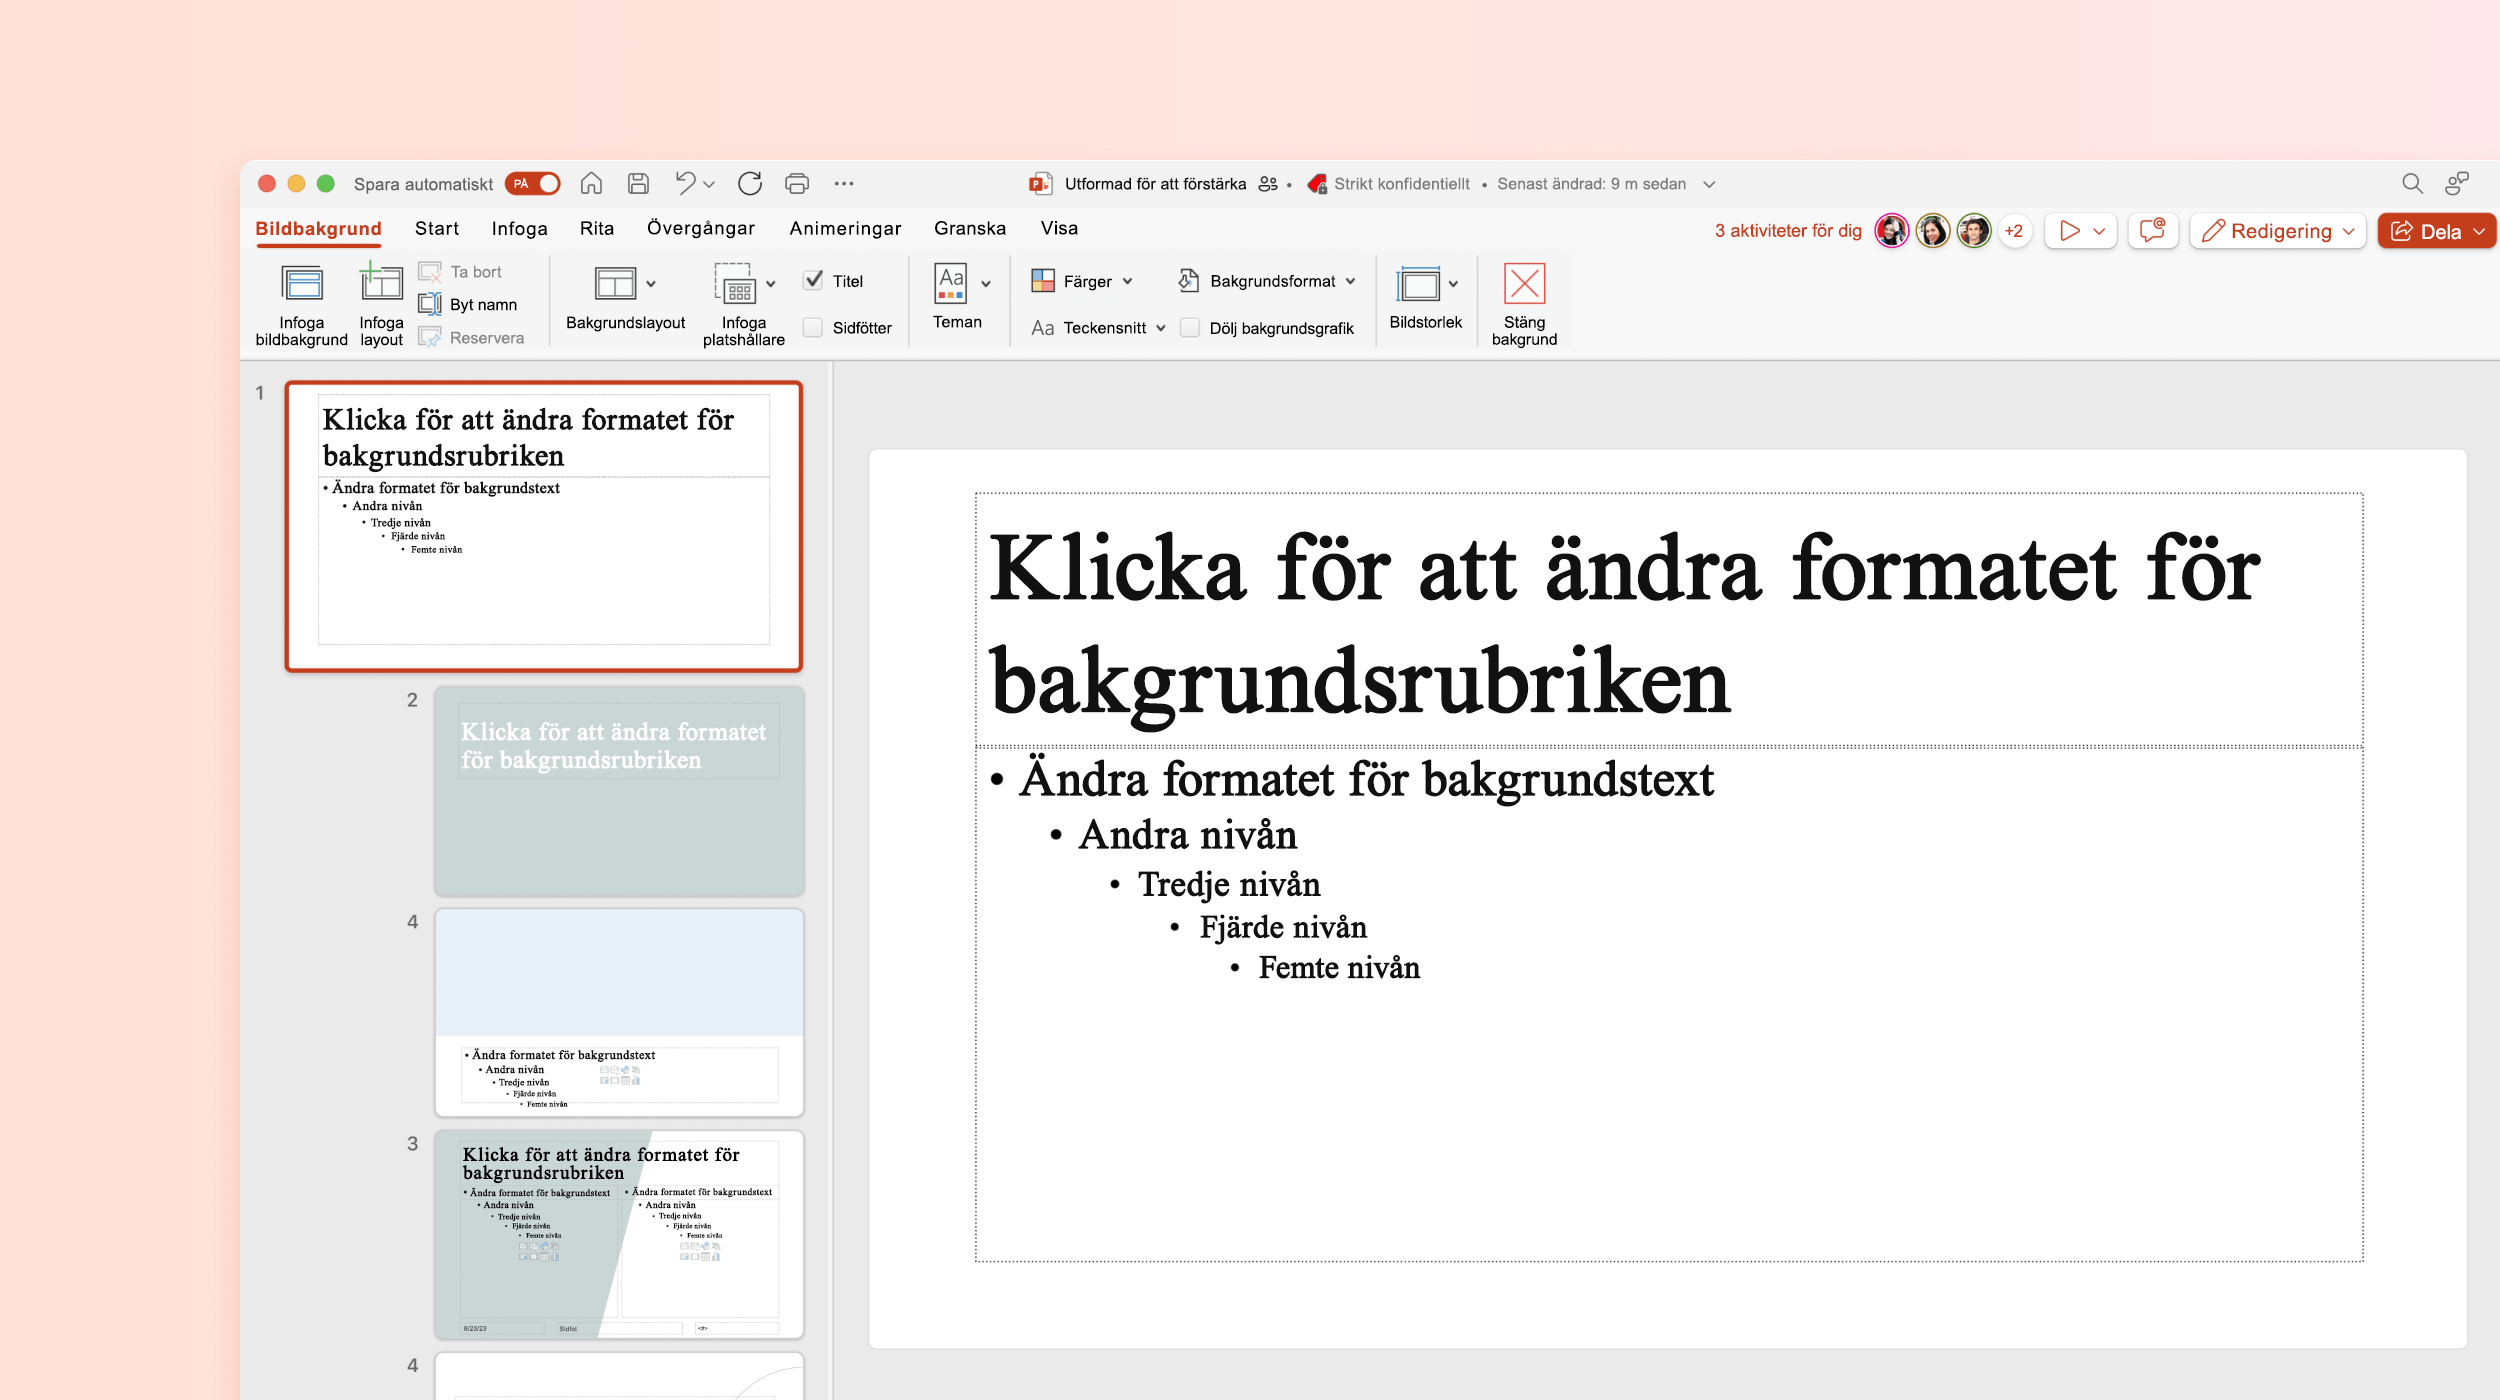
Task: Click the Reservera icon
Action: coord(430,337)
